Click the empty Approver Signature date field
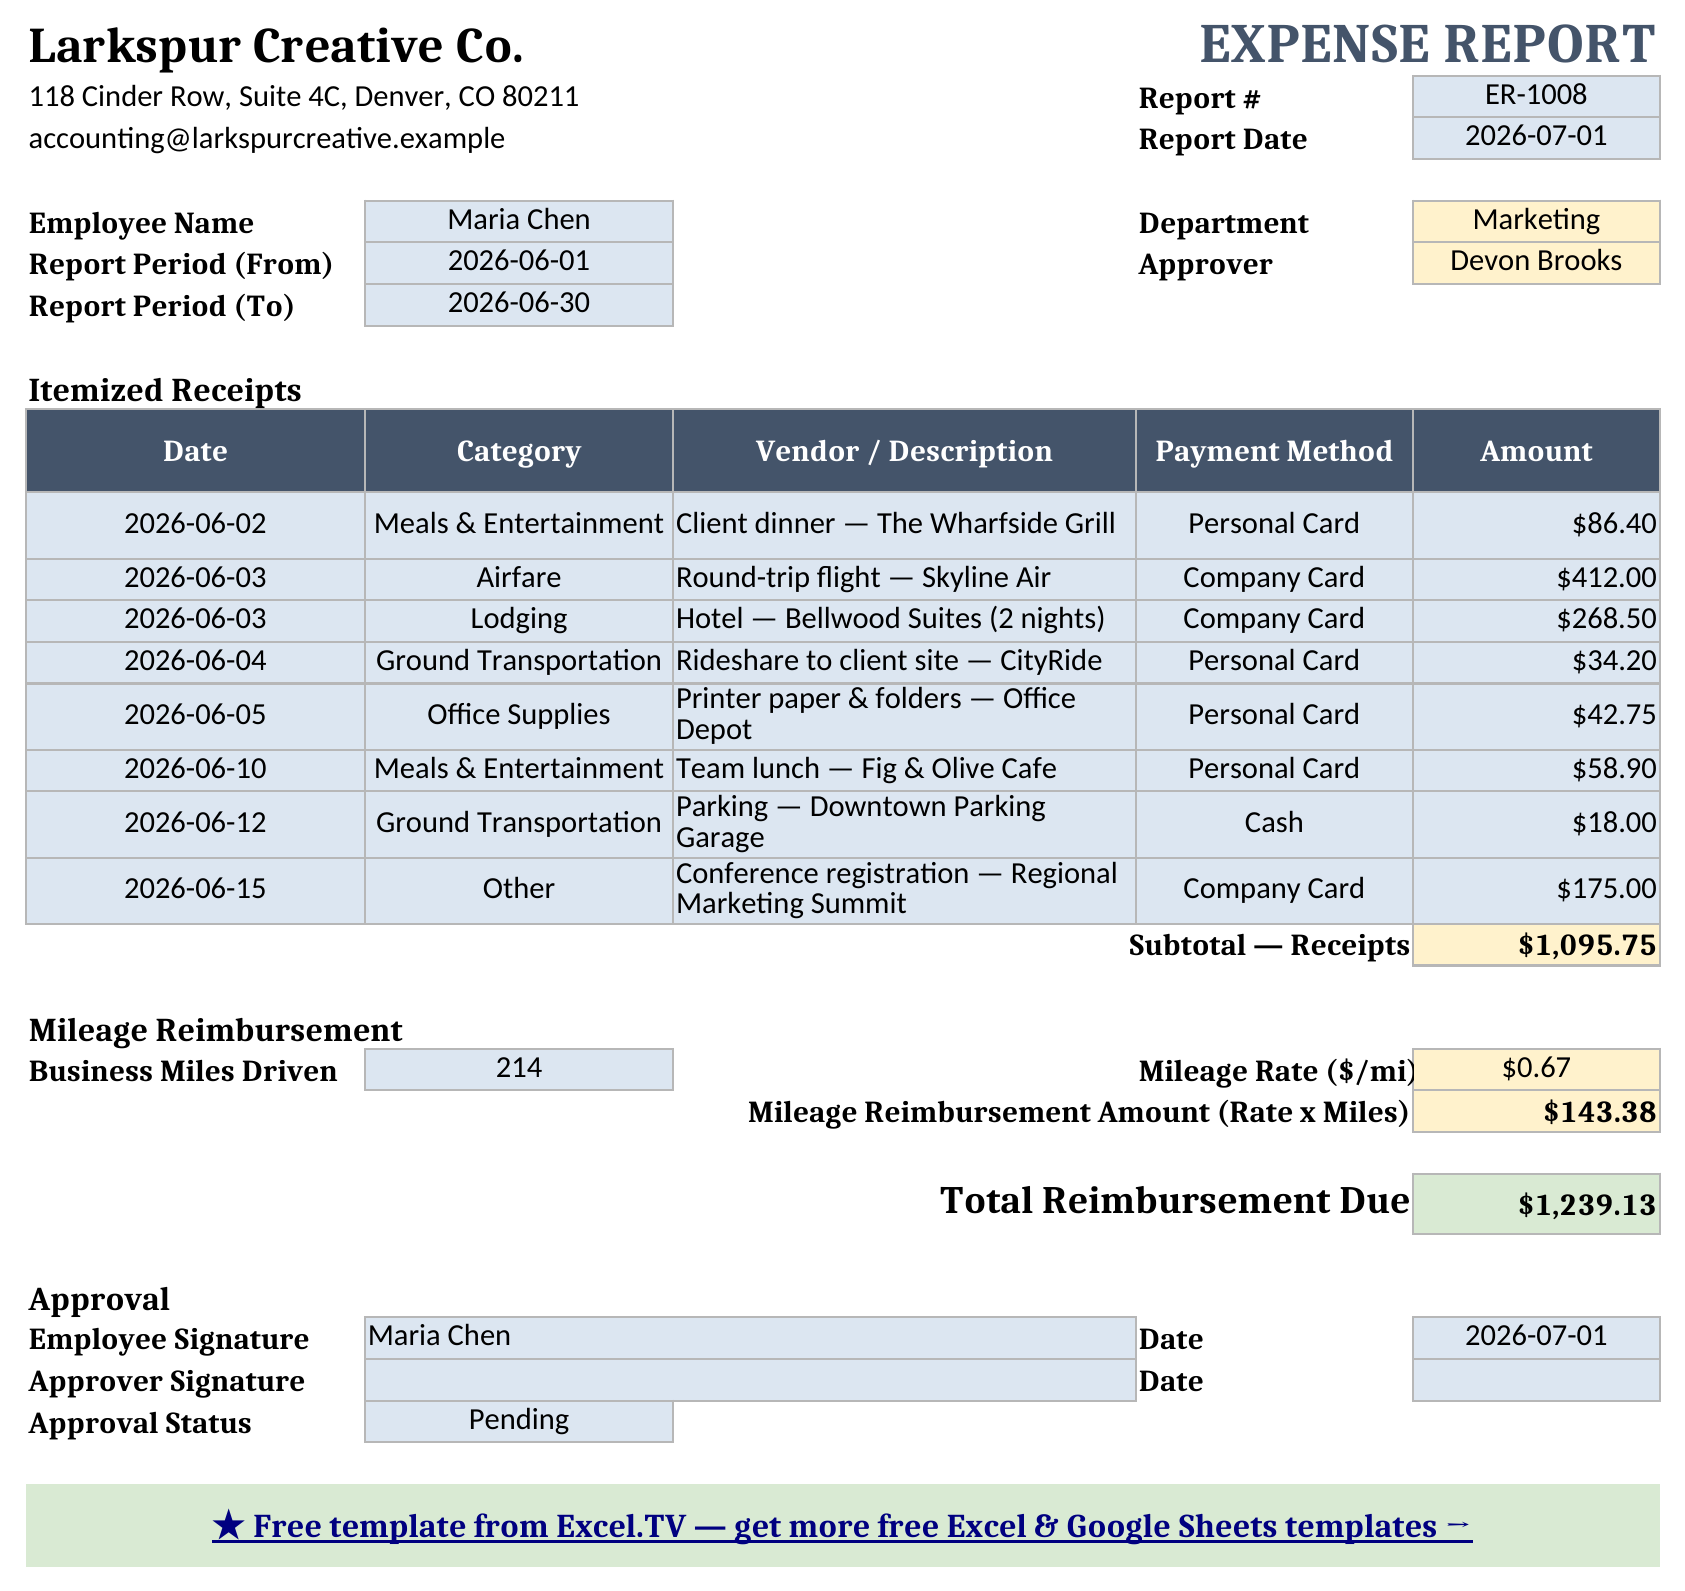The image size is (1685, 1591). click(x=1536, y=1380)
